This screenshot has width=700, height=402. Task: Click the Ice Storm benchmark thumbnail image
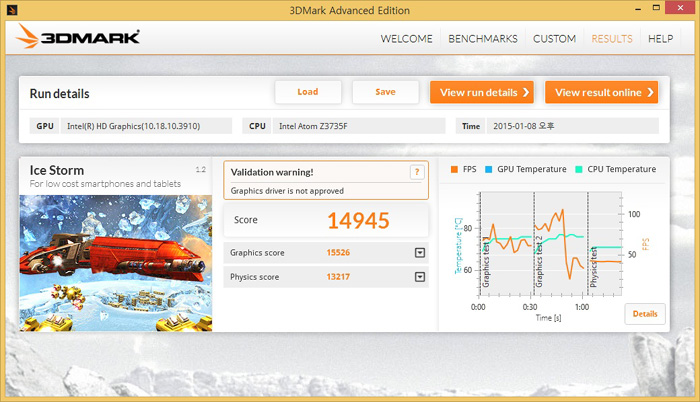[x=116, y=263]
